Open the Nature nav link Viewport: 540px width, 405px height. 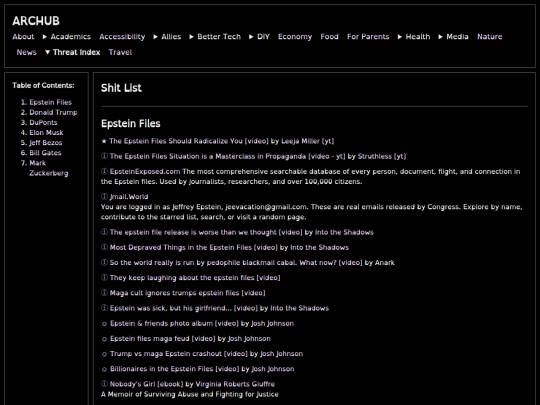click(x=489, y=37)
